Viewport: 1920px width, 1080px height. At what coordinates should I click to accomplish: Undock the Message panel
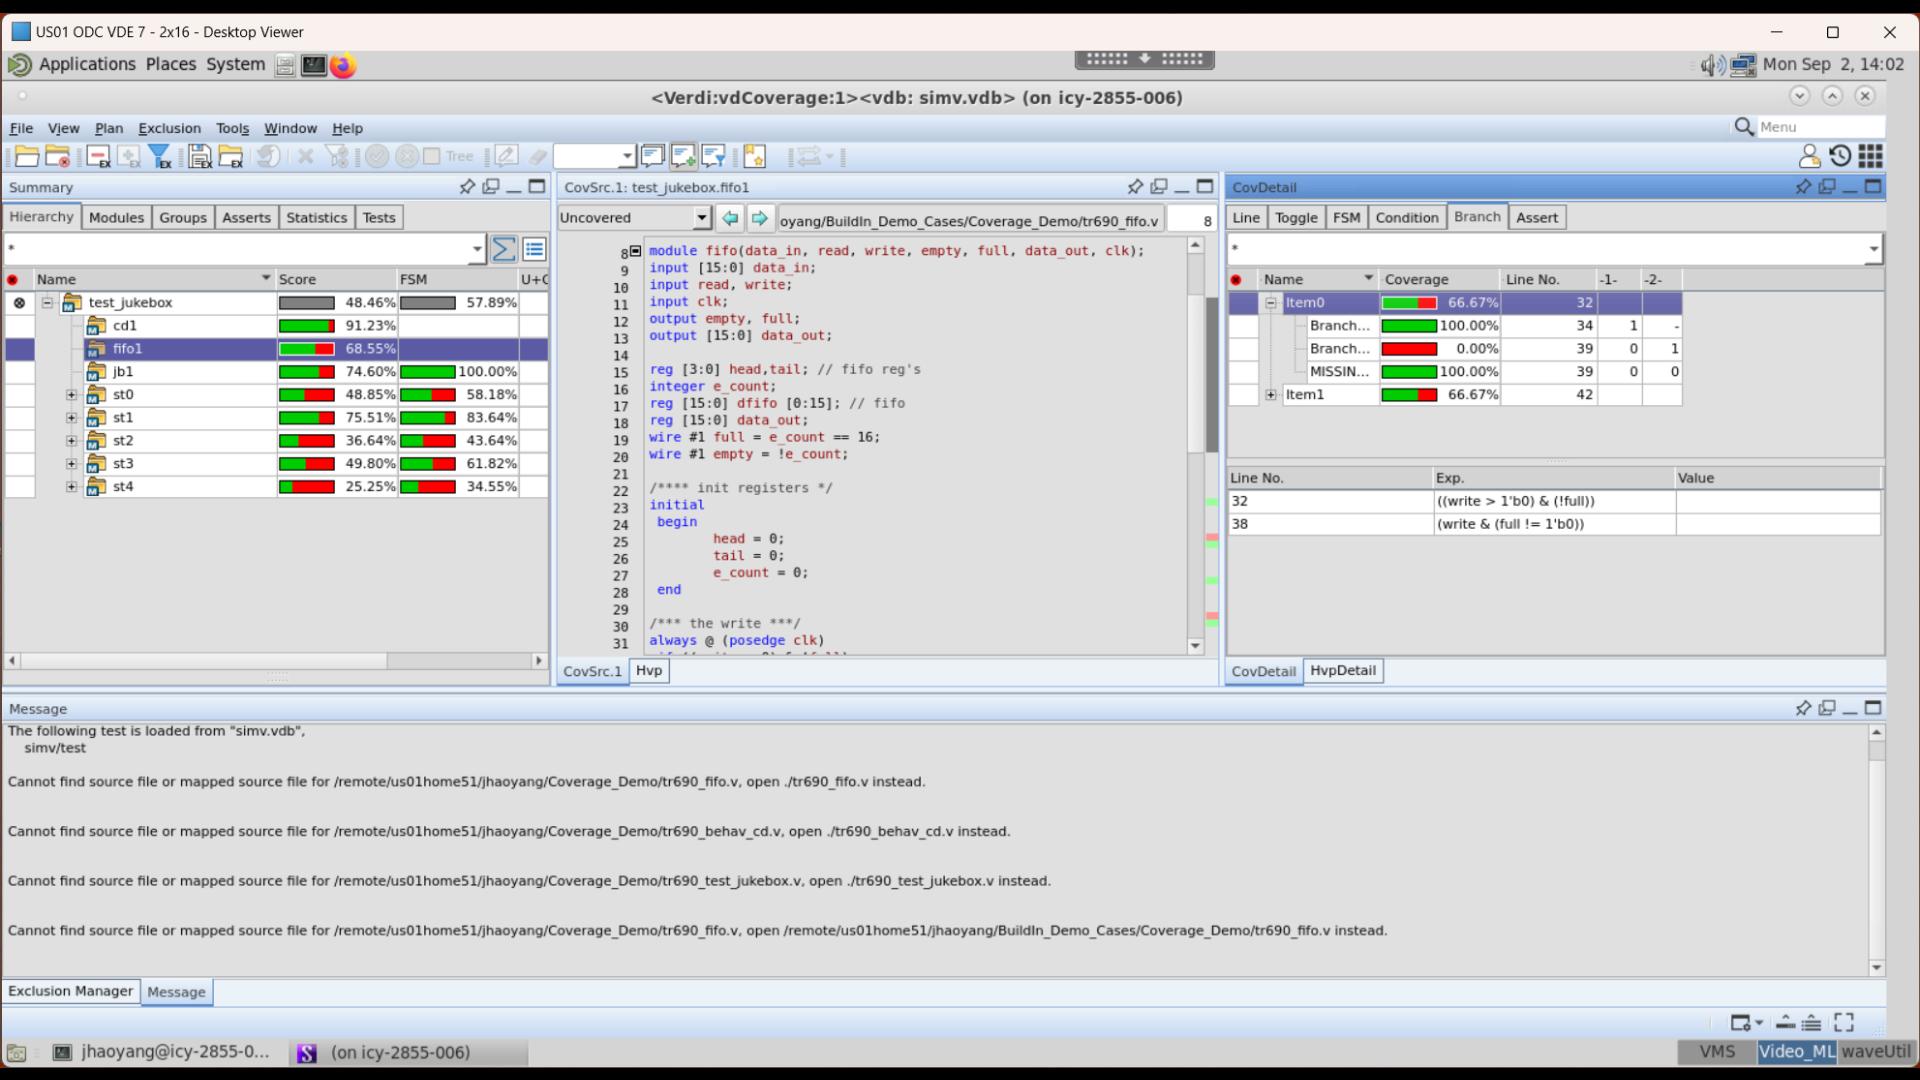[1827, 708]
